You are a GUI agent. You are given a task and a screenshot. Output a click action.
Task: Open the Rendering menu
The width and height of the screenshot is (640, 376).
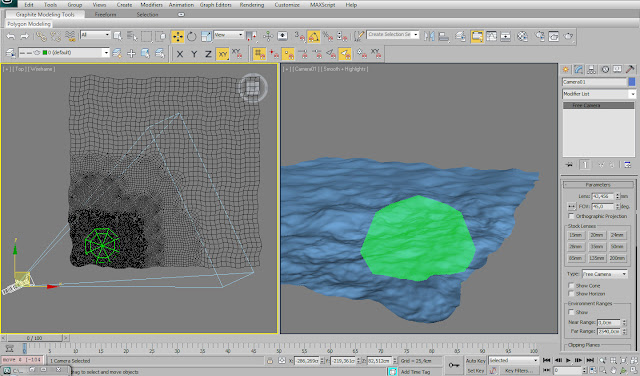[252, 5]
